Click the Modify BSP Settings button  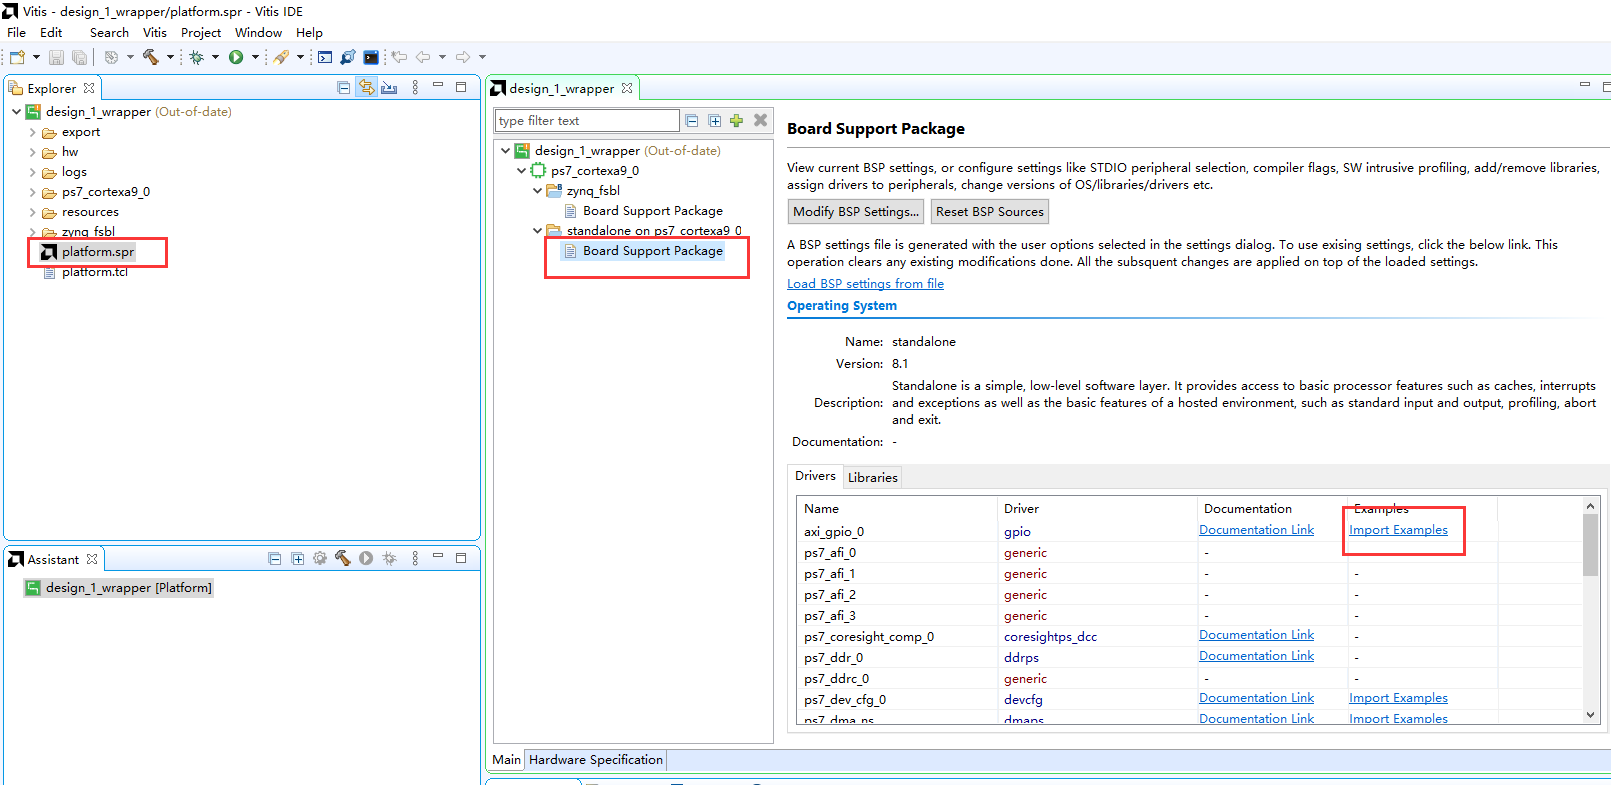[856, 212]
